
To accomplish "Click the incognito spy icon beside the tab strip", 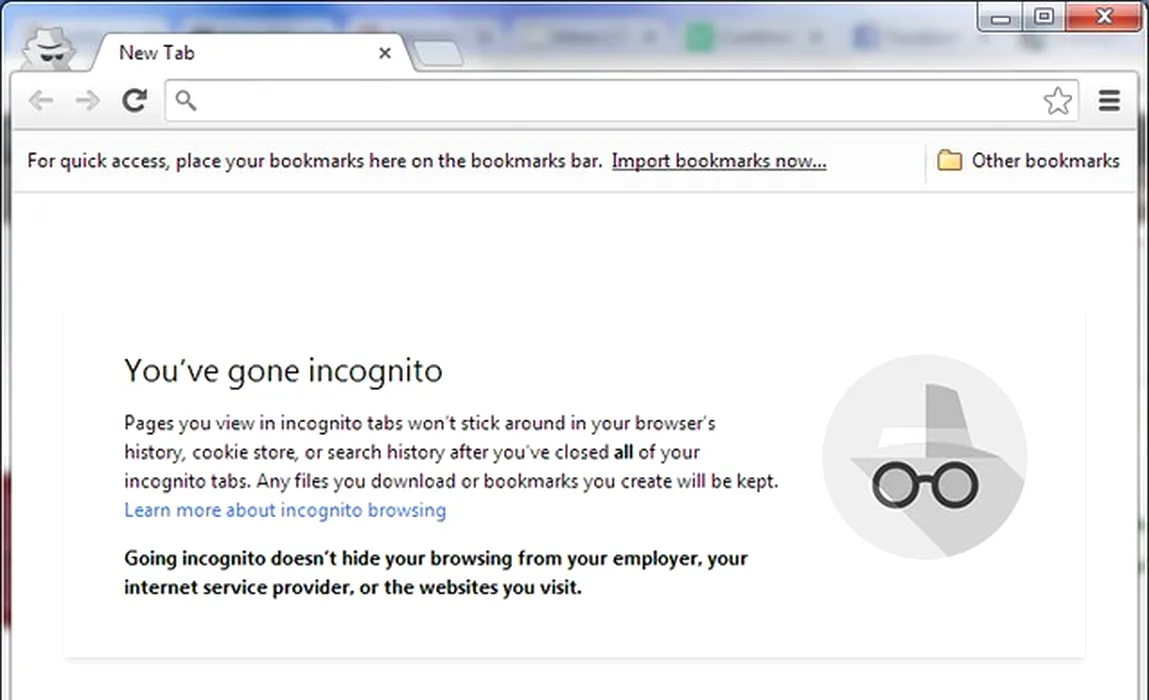I will click(49, 47).
